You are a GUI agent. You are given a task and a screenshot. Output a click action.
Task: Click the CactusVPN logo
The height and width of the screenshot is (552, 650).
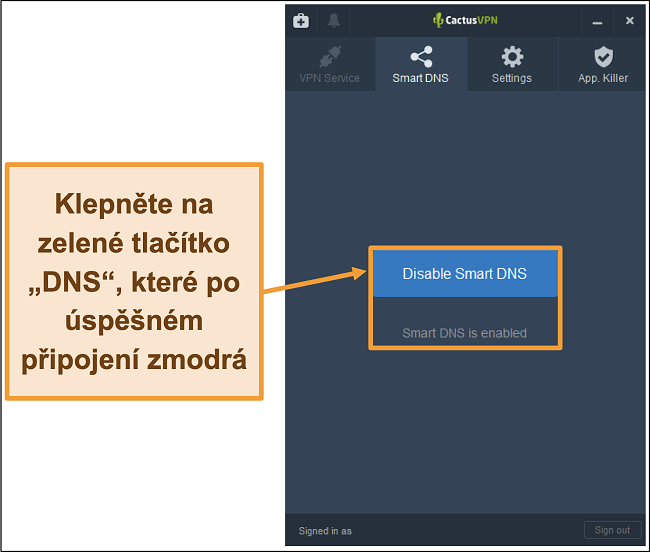click(465, 20)
